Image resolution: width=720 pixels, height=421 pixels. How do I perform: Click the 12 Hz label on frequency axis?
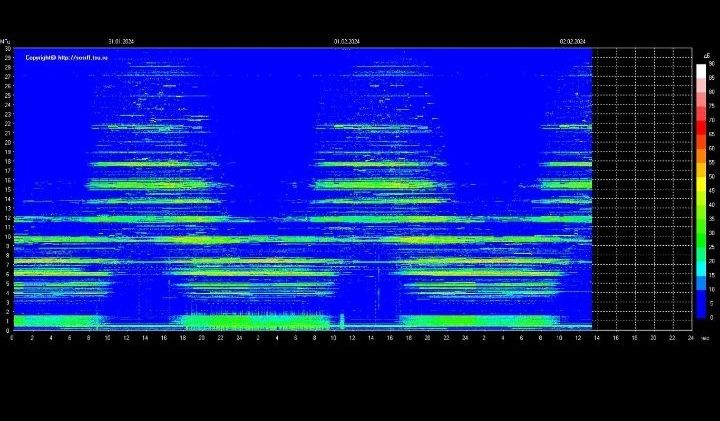(7, 217)
